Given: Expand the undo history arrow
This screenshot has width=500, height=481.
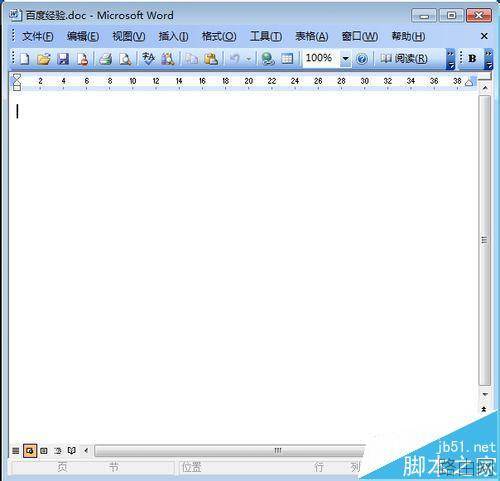Looking at the screenshot, I should [x=249, y=59].
